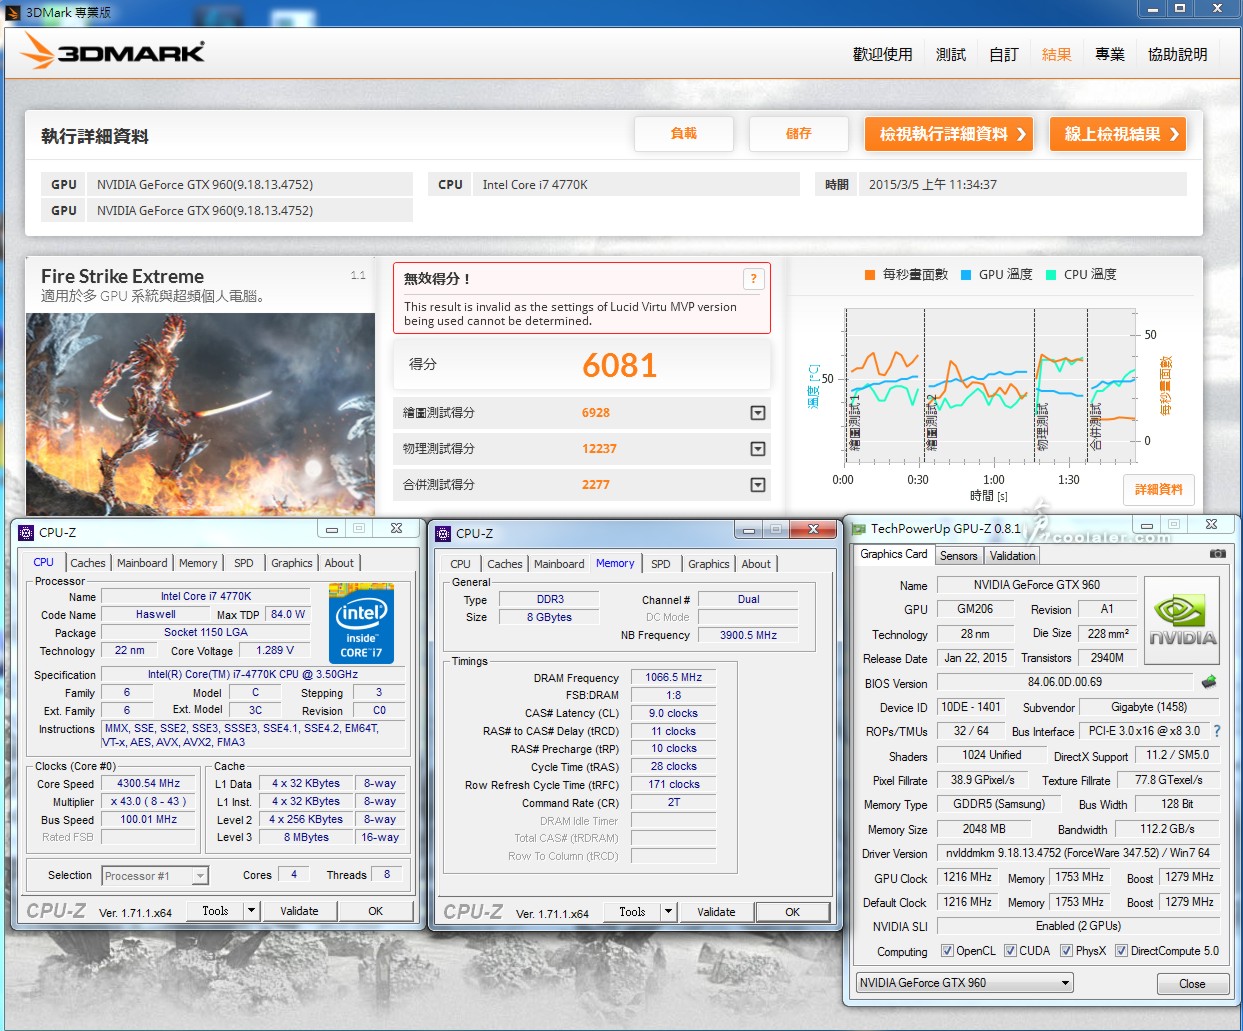Click the 負載 load button
Viewport: 1243px width, 1031px height.
[x=684, y=134]
